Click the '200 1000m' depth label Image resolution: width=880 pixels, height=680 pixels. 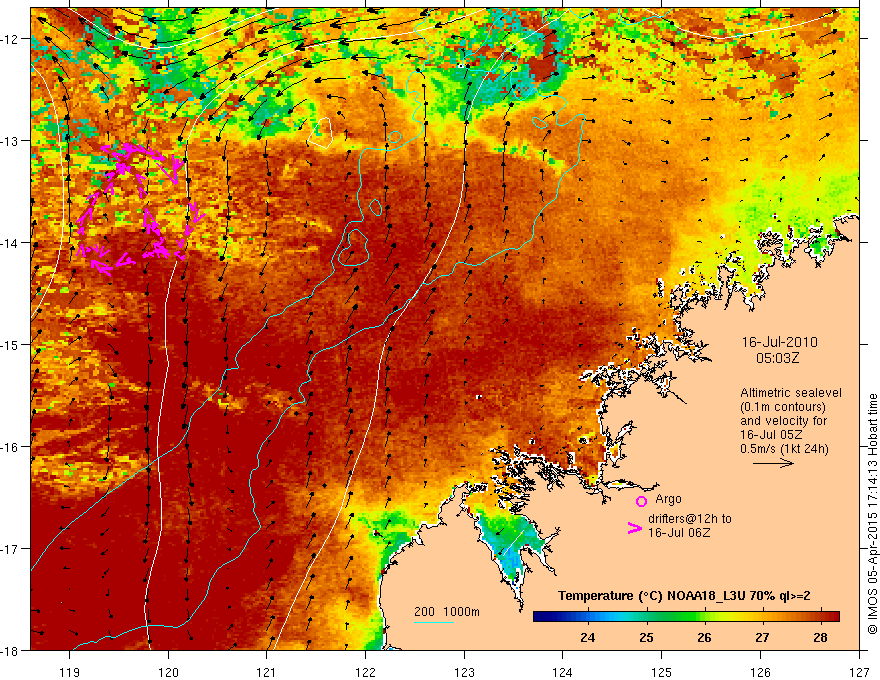[447, 612]
